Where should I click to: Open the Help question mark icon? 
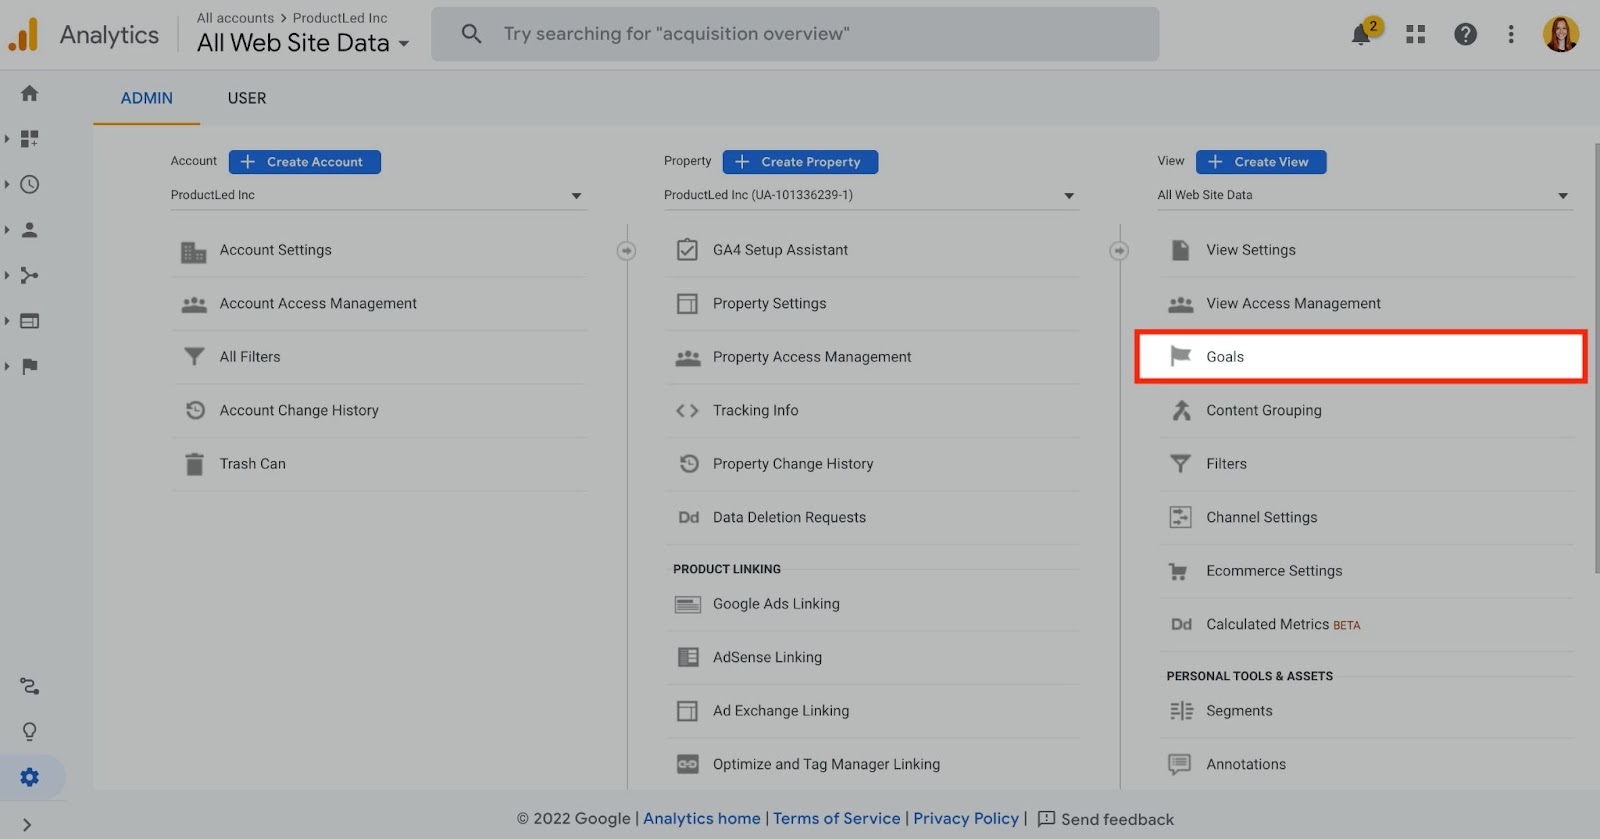tap(1465, 34)
